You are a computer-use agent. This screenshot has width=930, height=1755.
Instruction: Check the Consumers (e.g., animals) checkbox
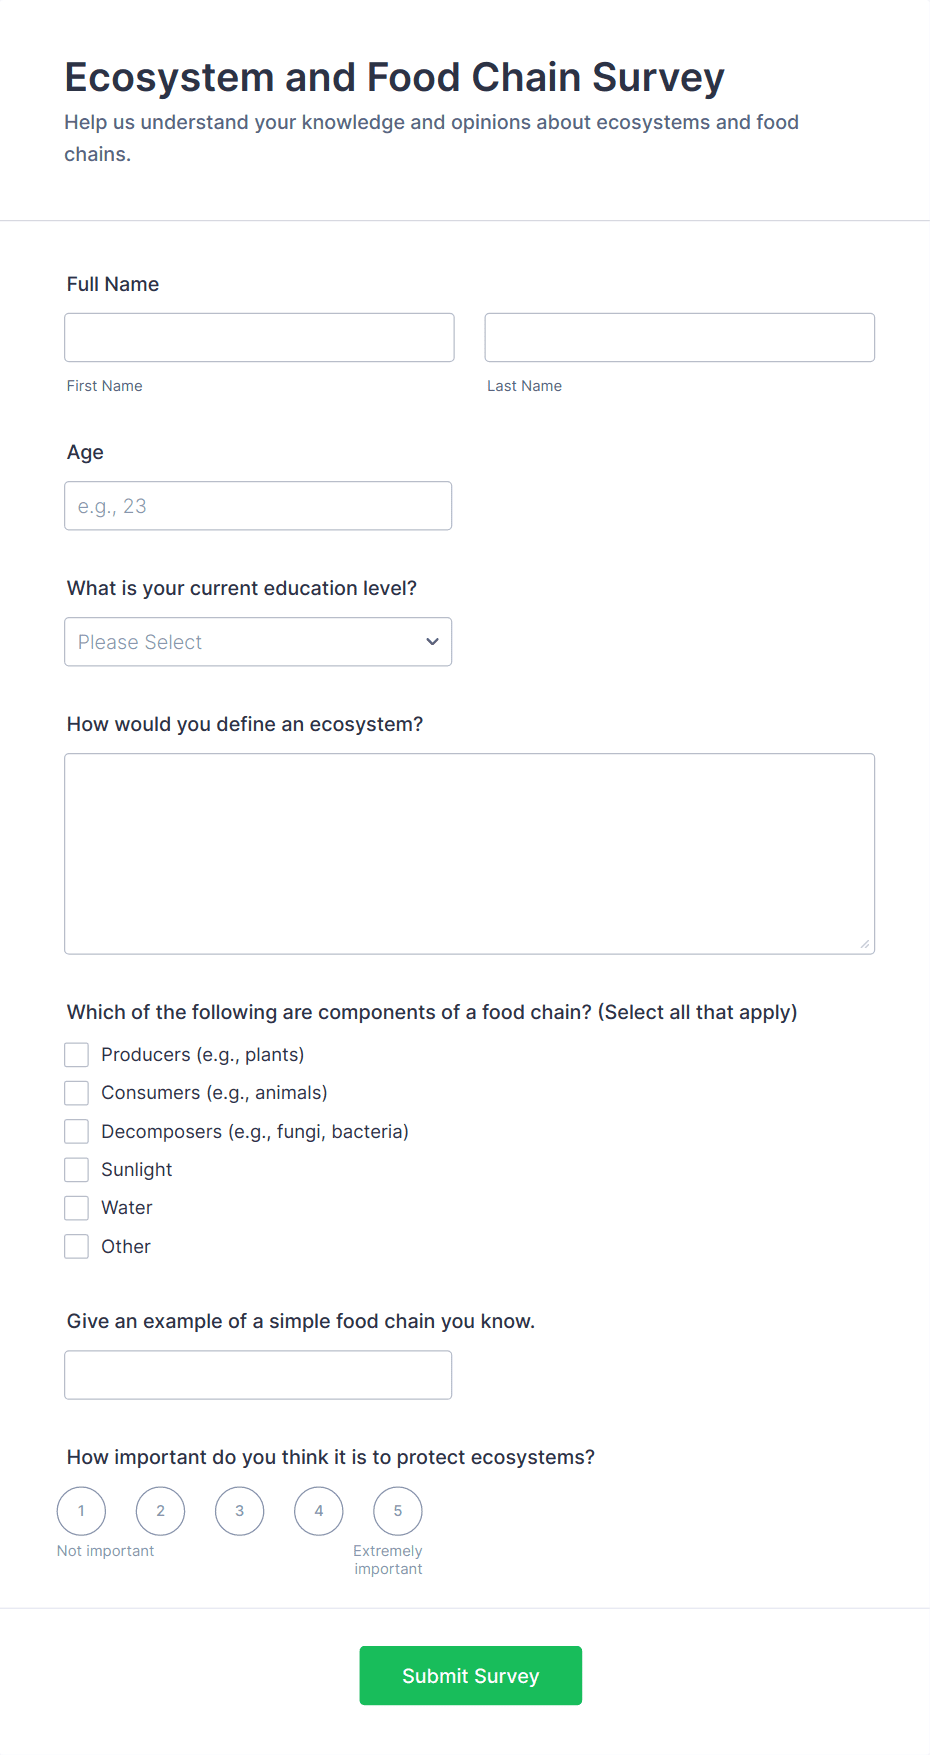(x=77, y=1093)
